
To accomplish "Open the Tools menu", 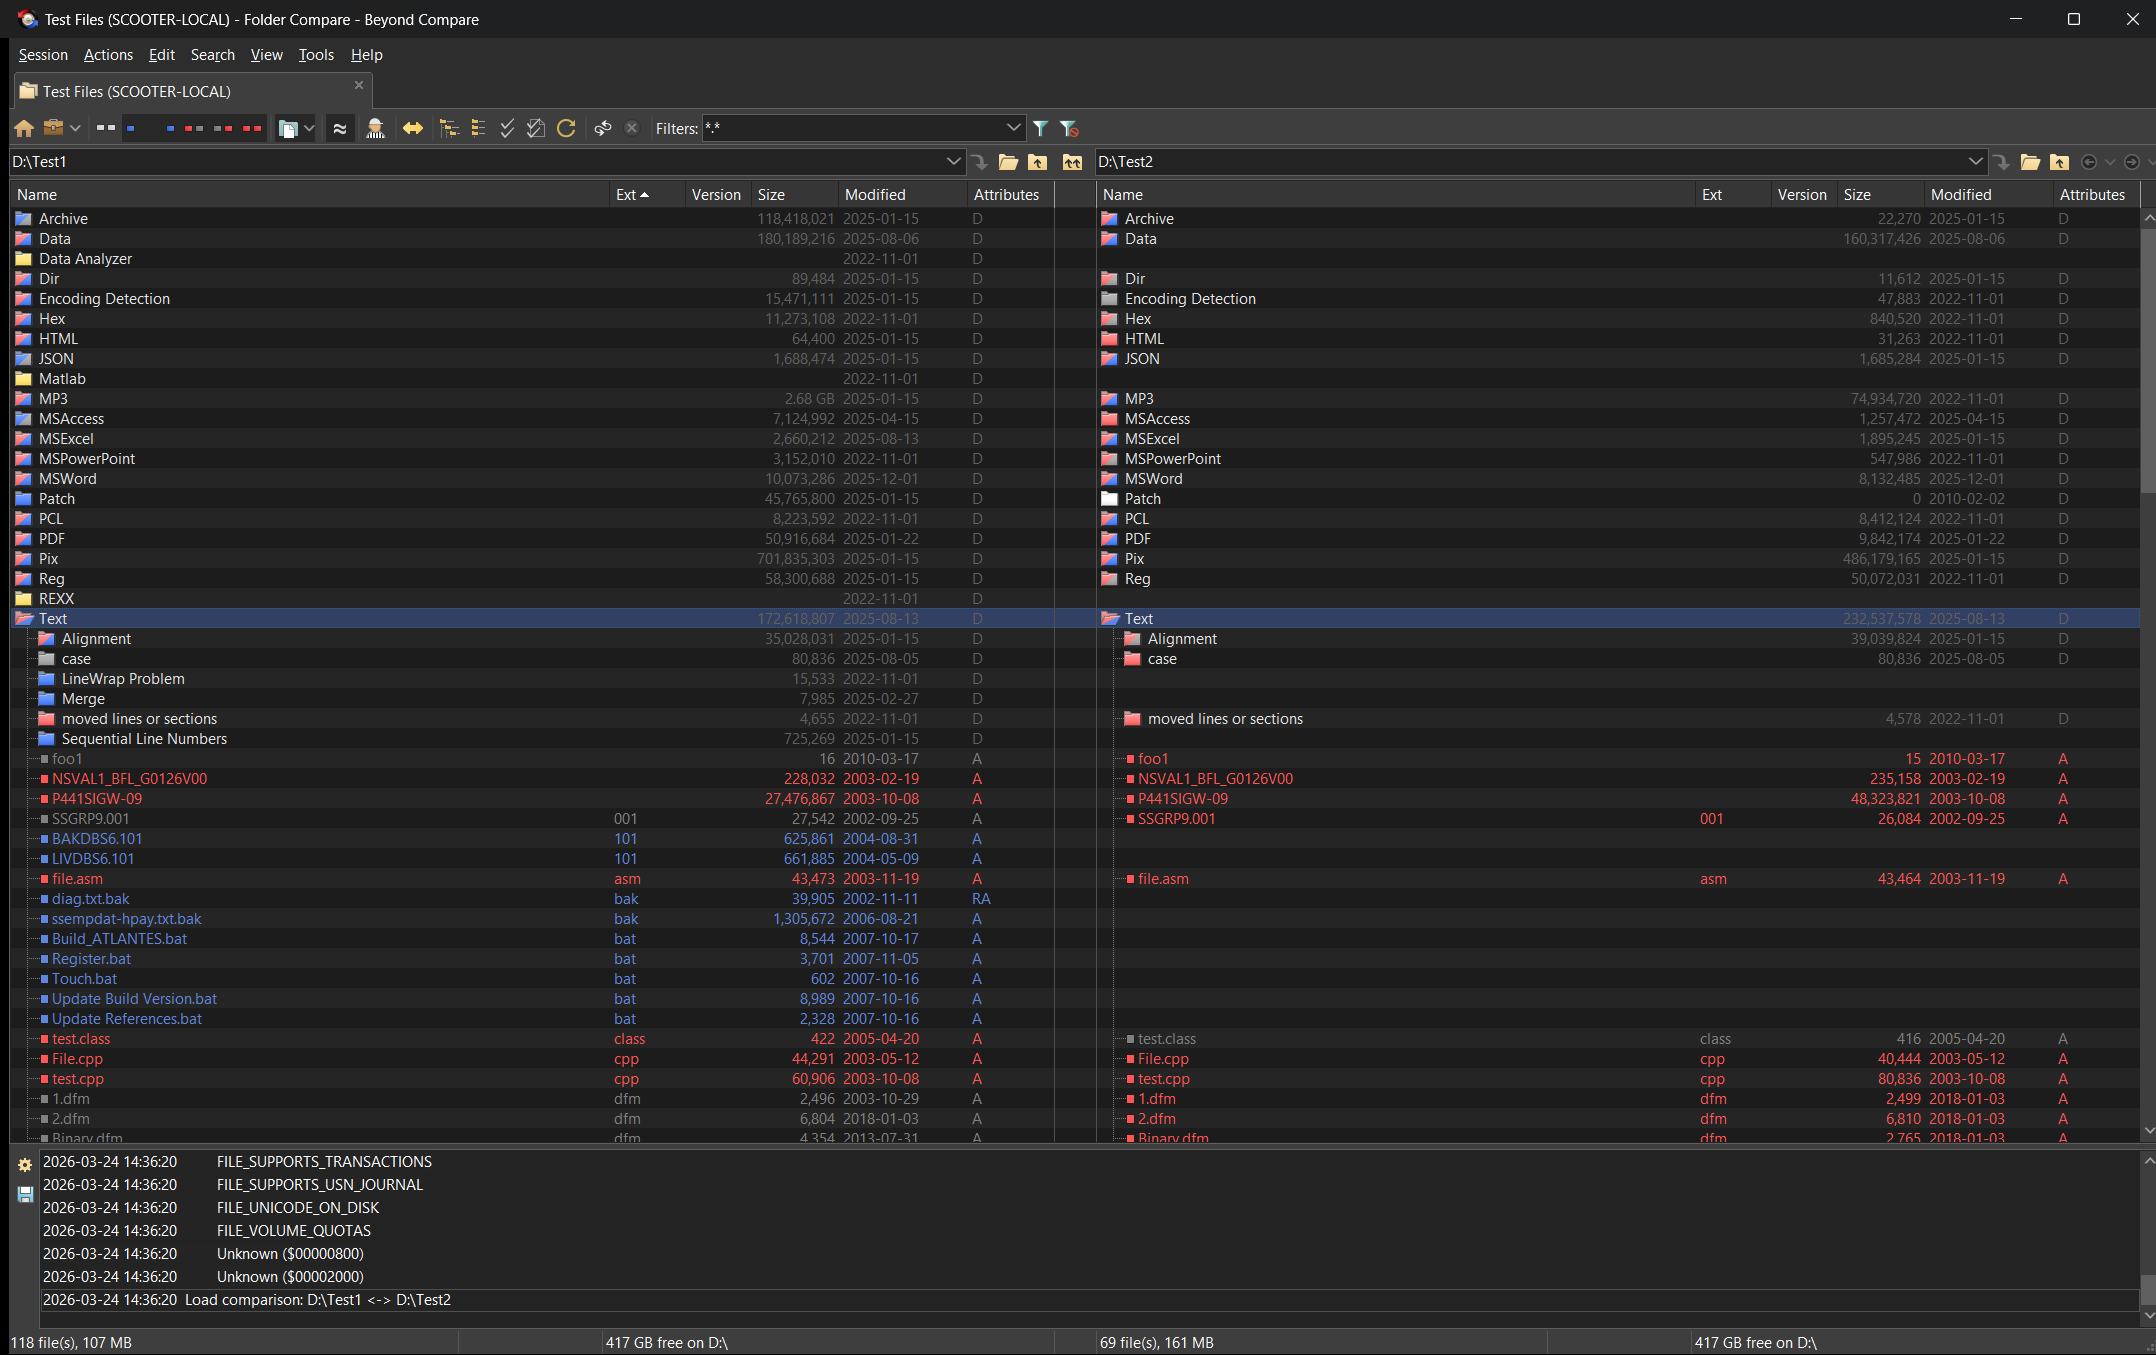I will (x=316, y=55).
